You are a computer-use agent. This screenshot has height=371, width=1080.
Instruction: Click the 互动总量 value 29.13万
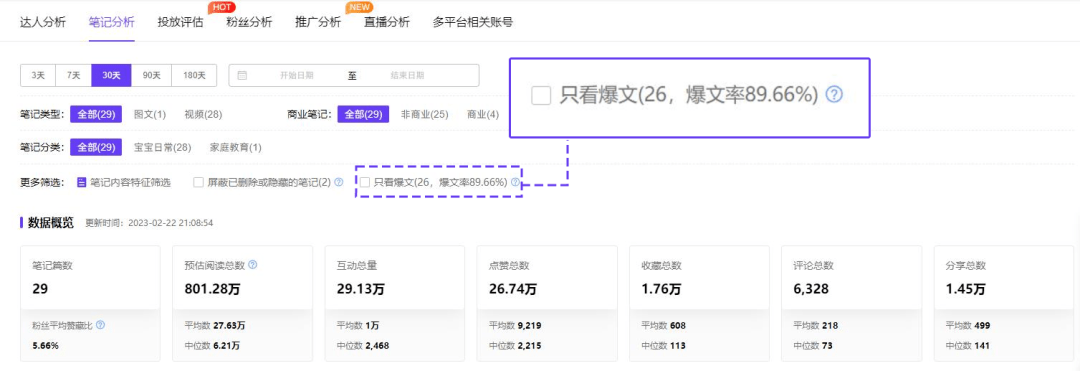(x=361, y=289)
